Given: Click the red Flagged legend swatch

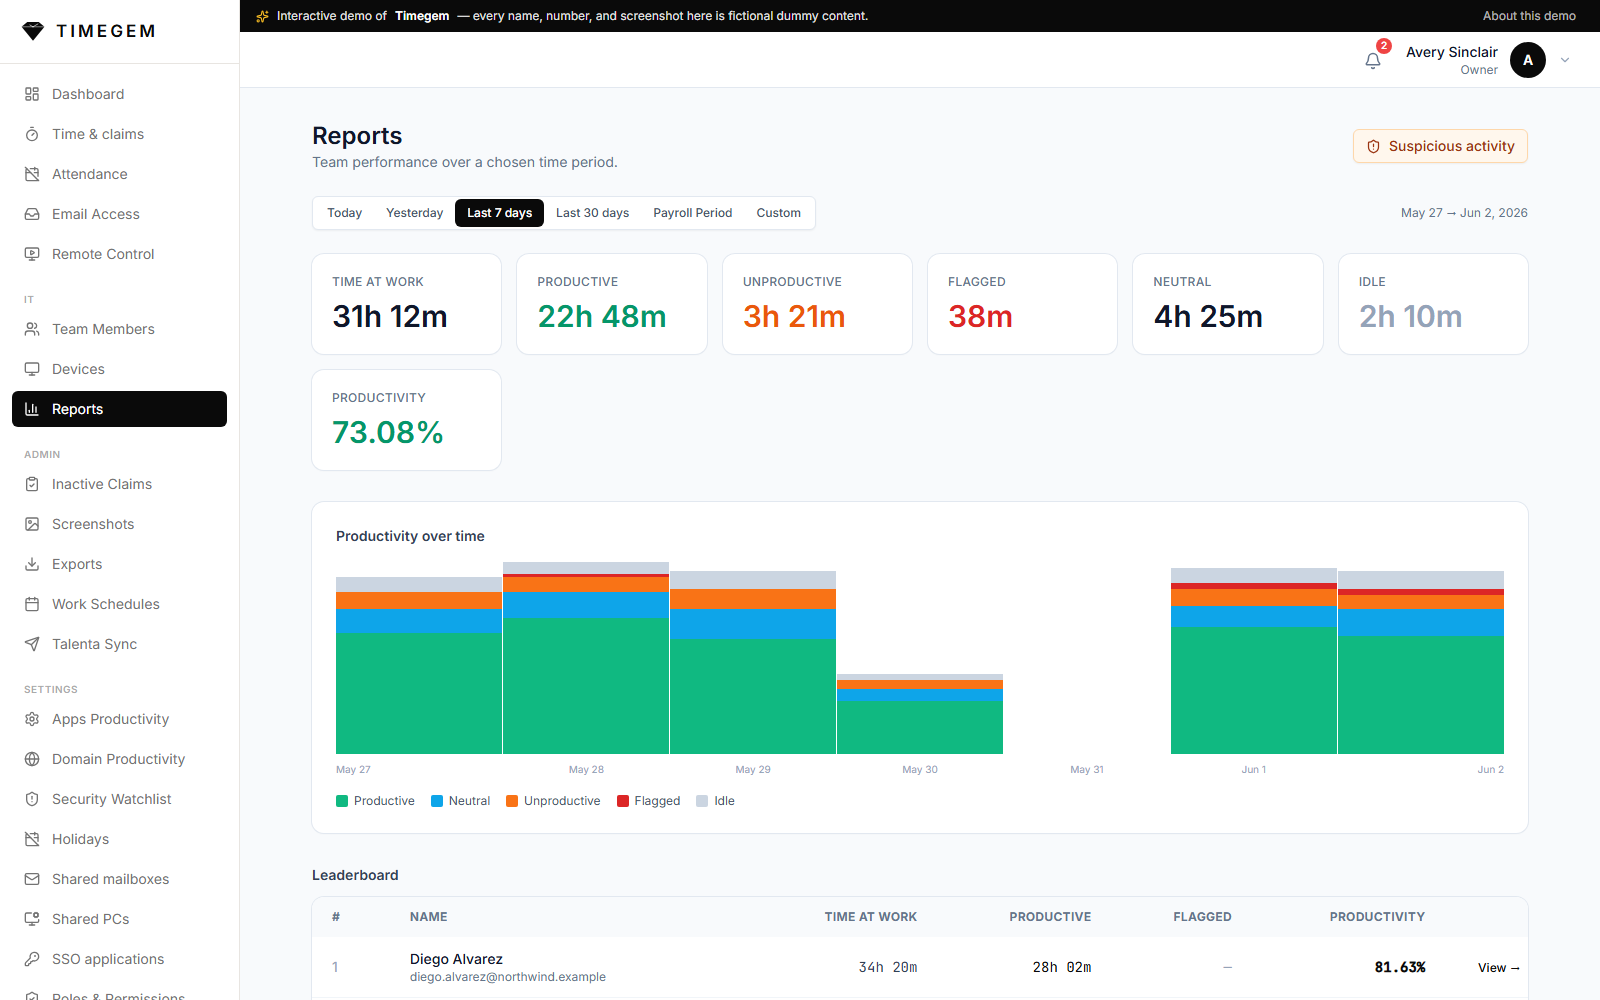Looking at the screenshot, I should (x=623, y=801).
